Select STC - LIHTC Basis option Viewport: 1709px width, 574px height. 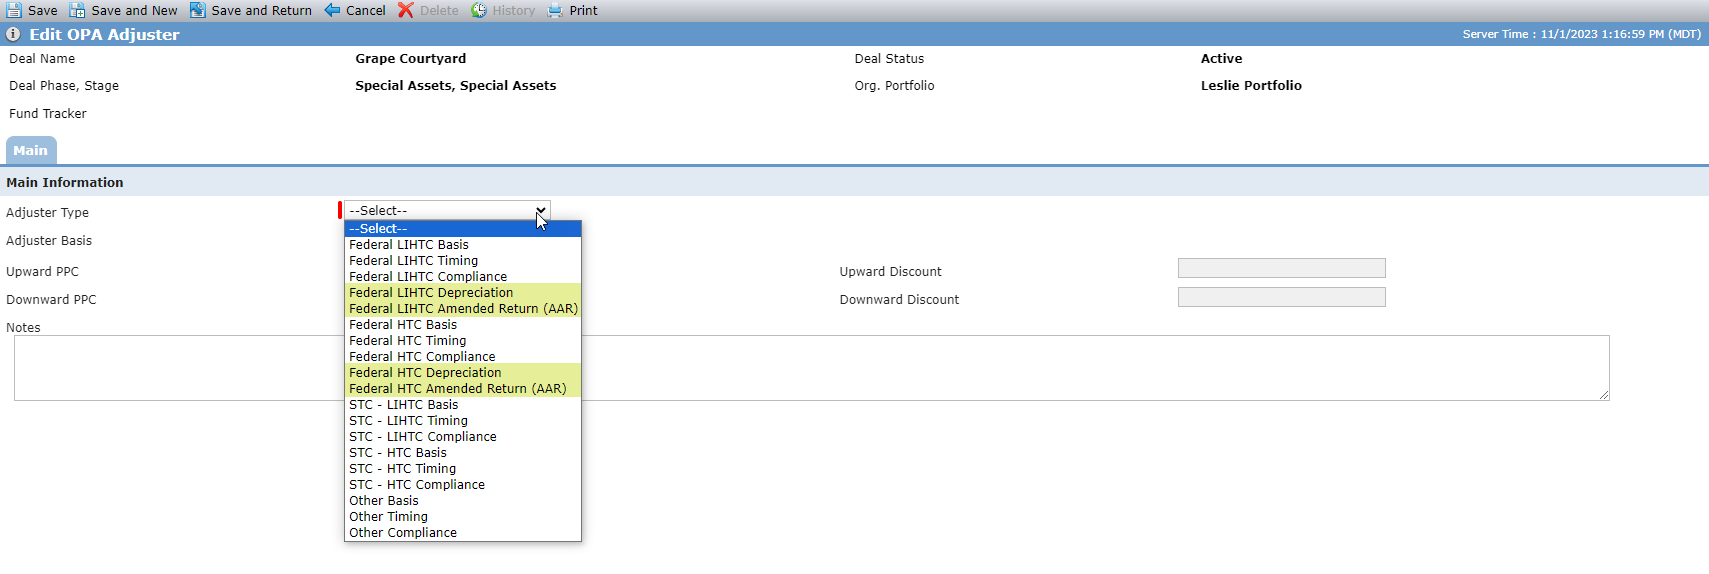tap(463, 405)
